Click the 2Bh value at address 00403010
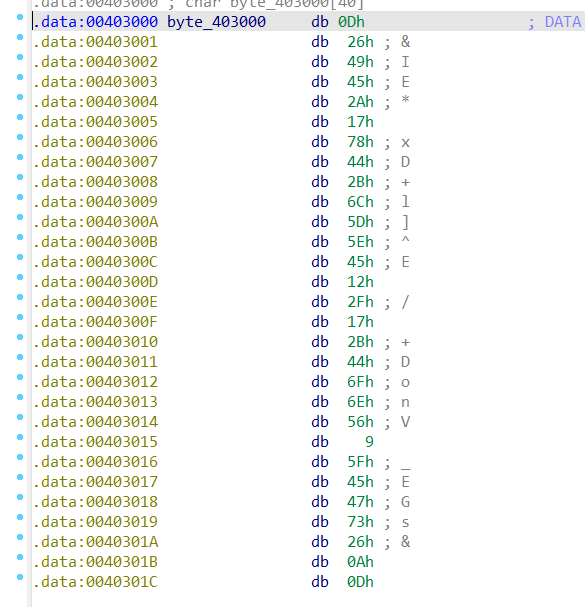Screen dimensions: 585x607 point(360,342)
